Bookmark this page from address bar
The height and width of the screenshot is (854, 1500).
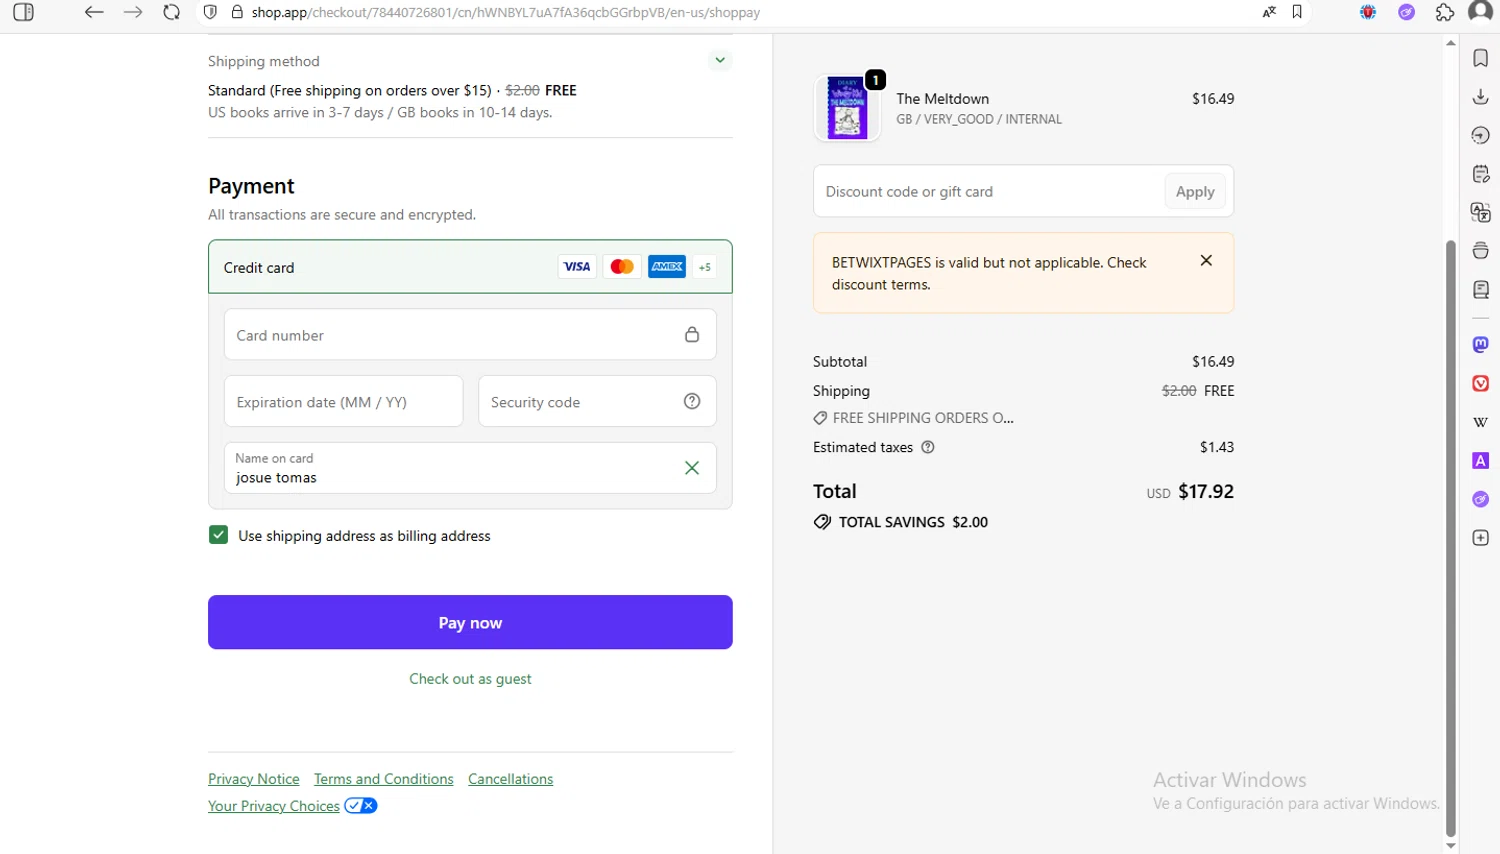pos(1297,12)
